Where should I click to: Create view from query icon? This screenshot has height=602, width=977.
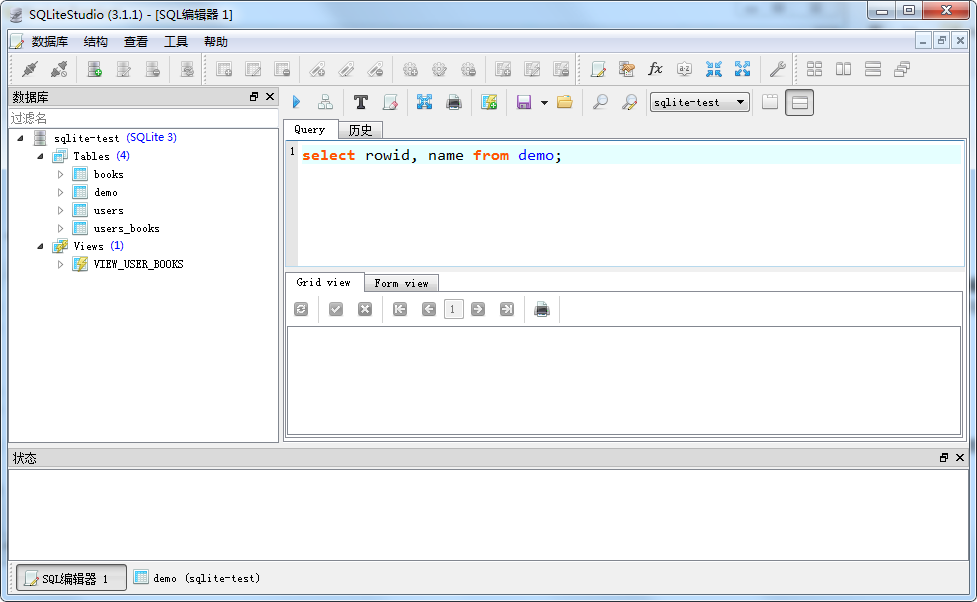point(489,102)
